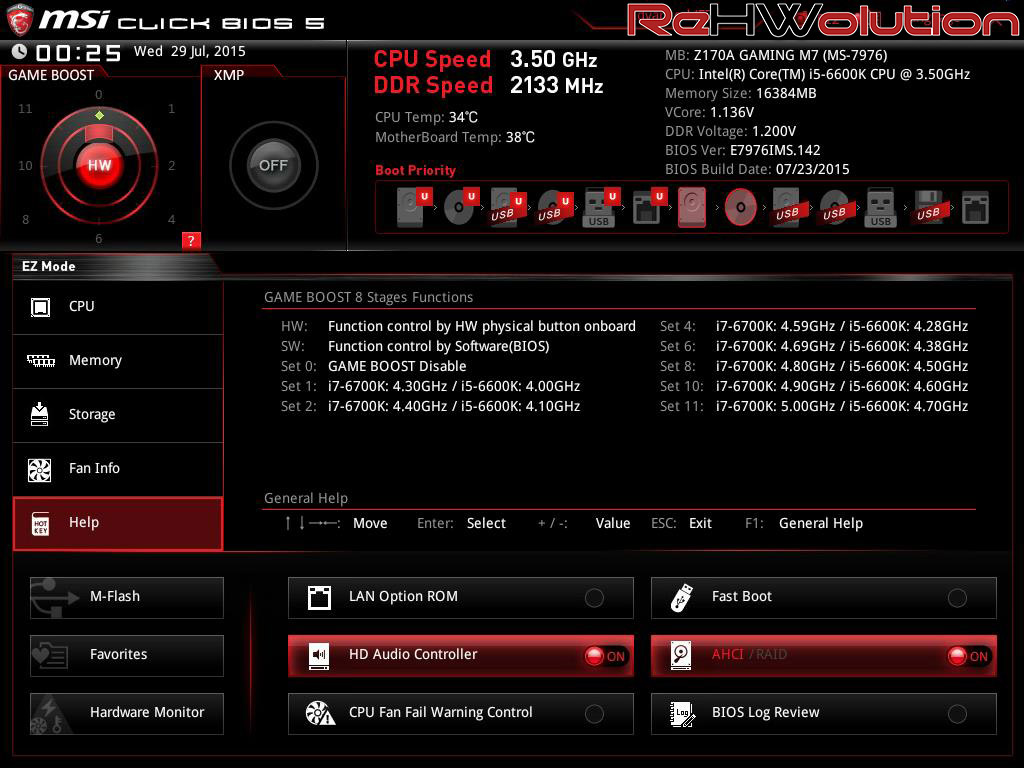Image resolution: width=1024 pixels, height=768 pixels.
Task: Enable LAN Option ROM toggle
Action: (x=594, y=598)
